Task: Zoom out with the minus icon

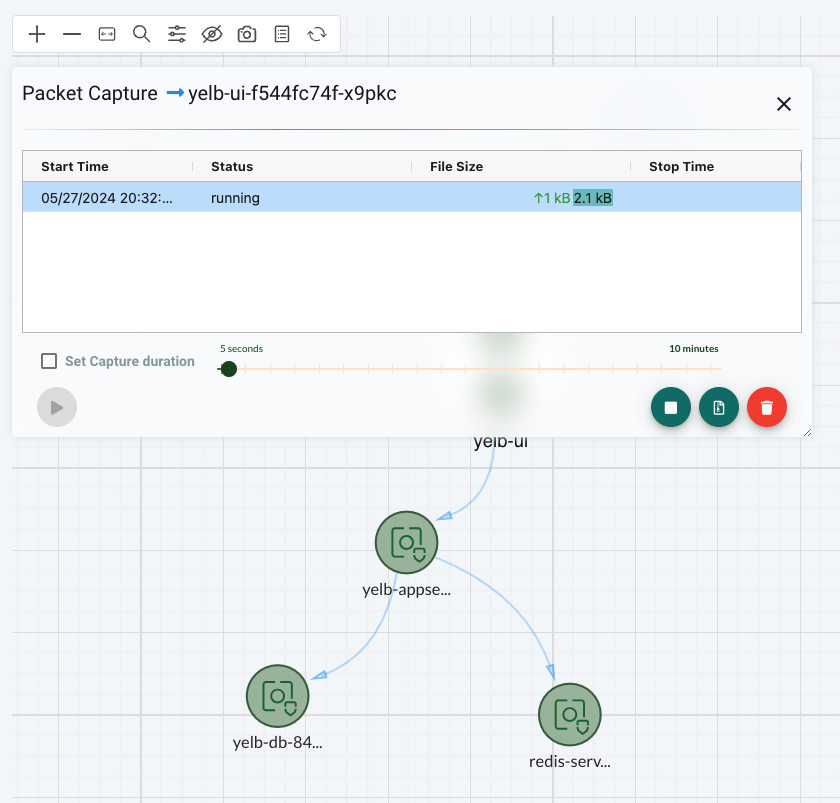Action: pos(72,34)
